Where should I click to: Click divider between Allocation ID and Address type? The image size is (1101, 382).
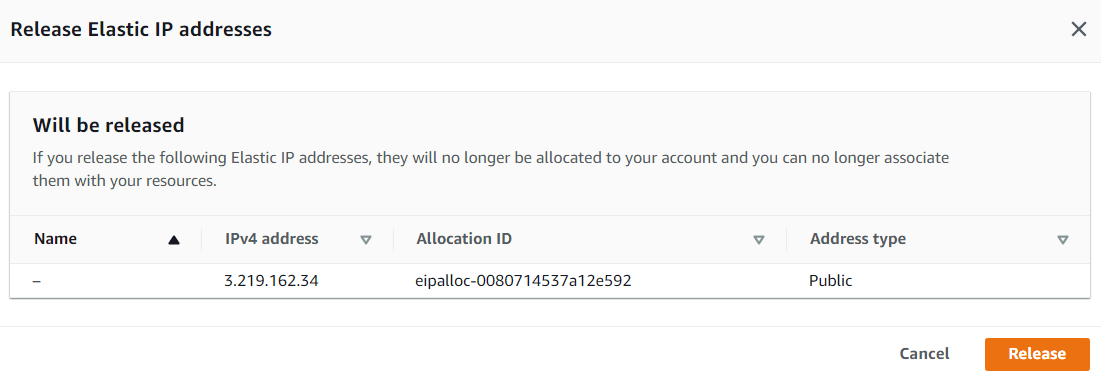pos(787,239)
